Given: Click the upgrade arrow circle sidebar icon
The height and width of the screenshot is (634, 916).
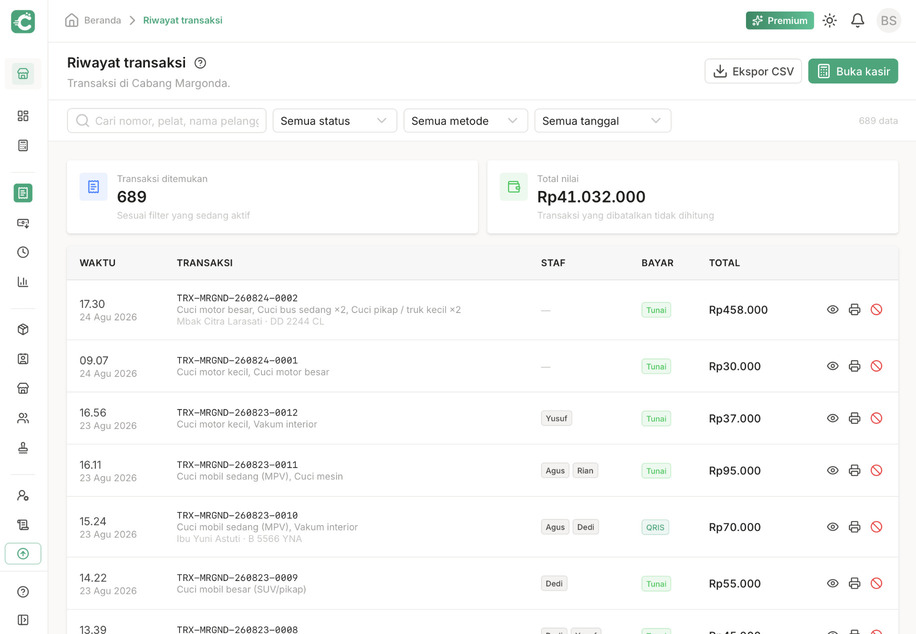Looking at the screenshot, I should pyautogui.click(x=23, y=553).
